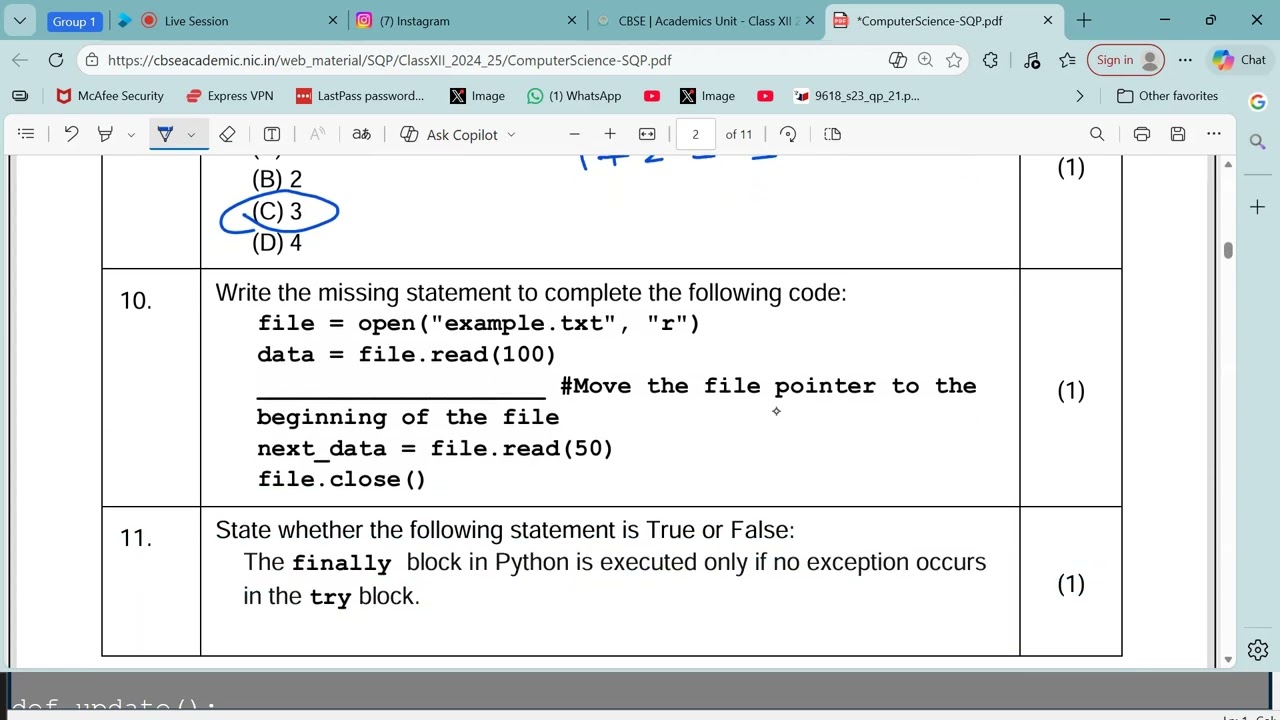The image size is (1280, 720).
Task: Switch to CBSE Academics Unit tab
Action: click(x=707, y=20)
